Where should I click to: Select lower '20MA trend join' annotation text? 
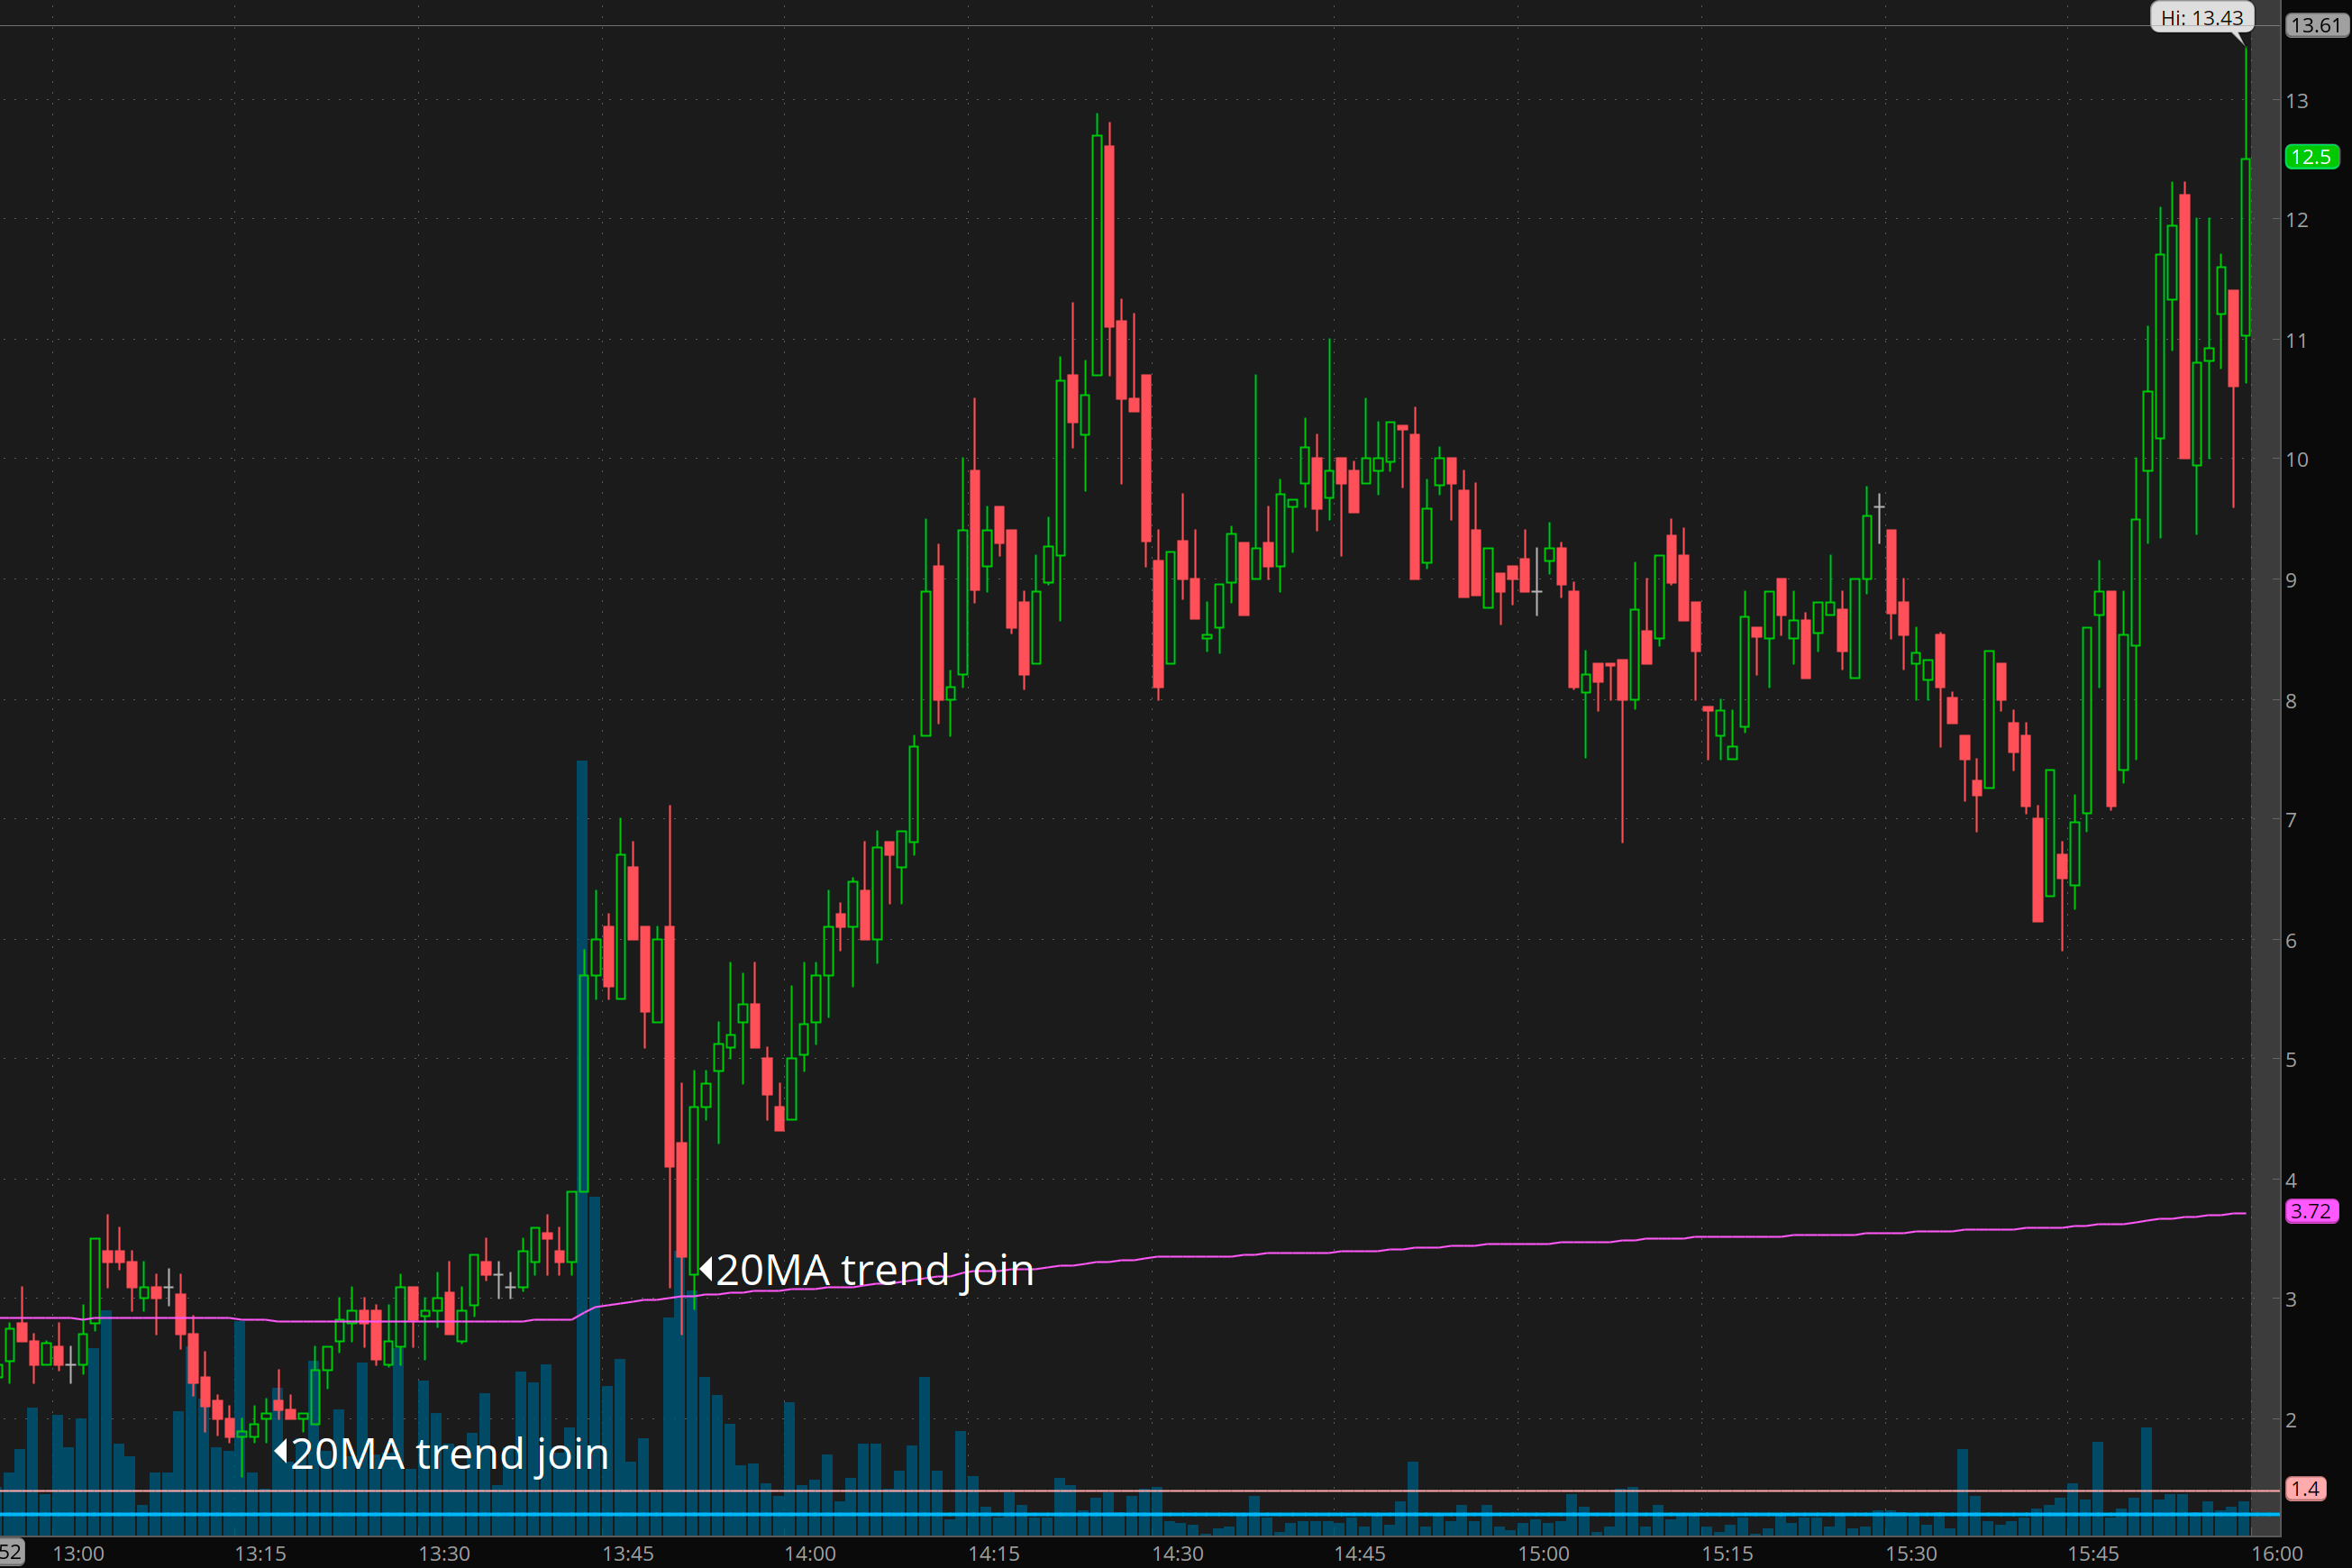(x=449, y=1454)
